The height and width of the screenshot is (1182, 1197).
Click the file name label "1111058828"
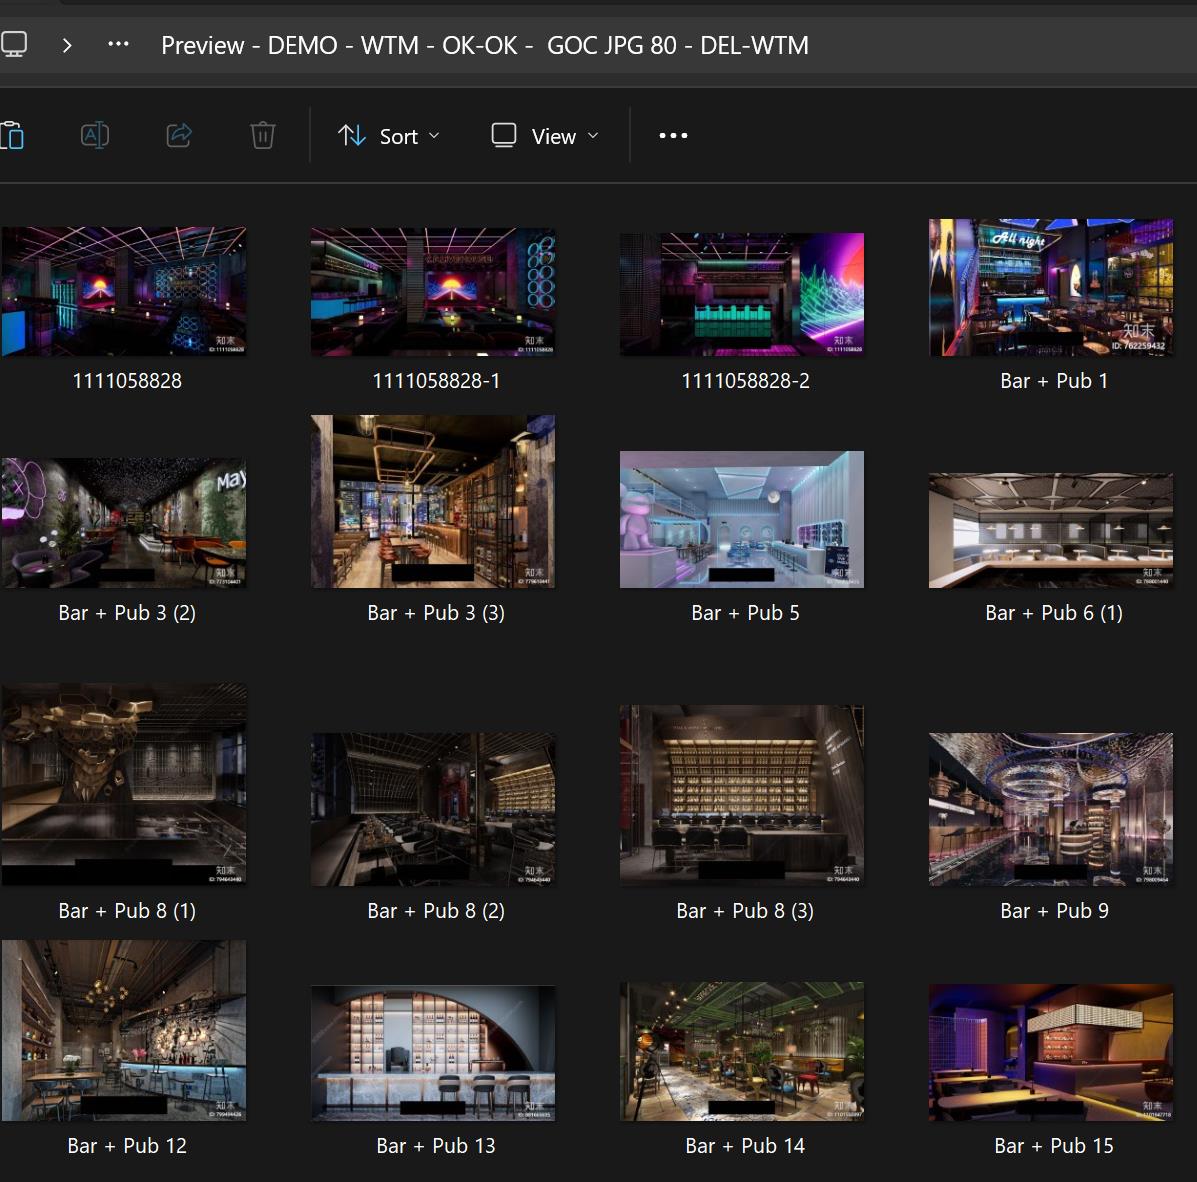coord(127,380)
